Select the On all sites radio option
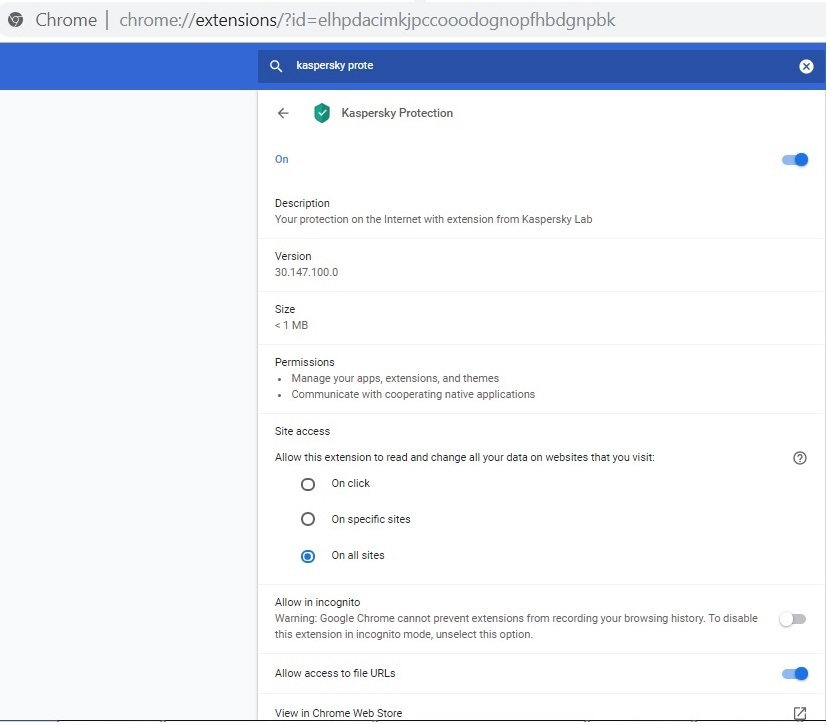 click(x=308, y=556)
